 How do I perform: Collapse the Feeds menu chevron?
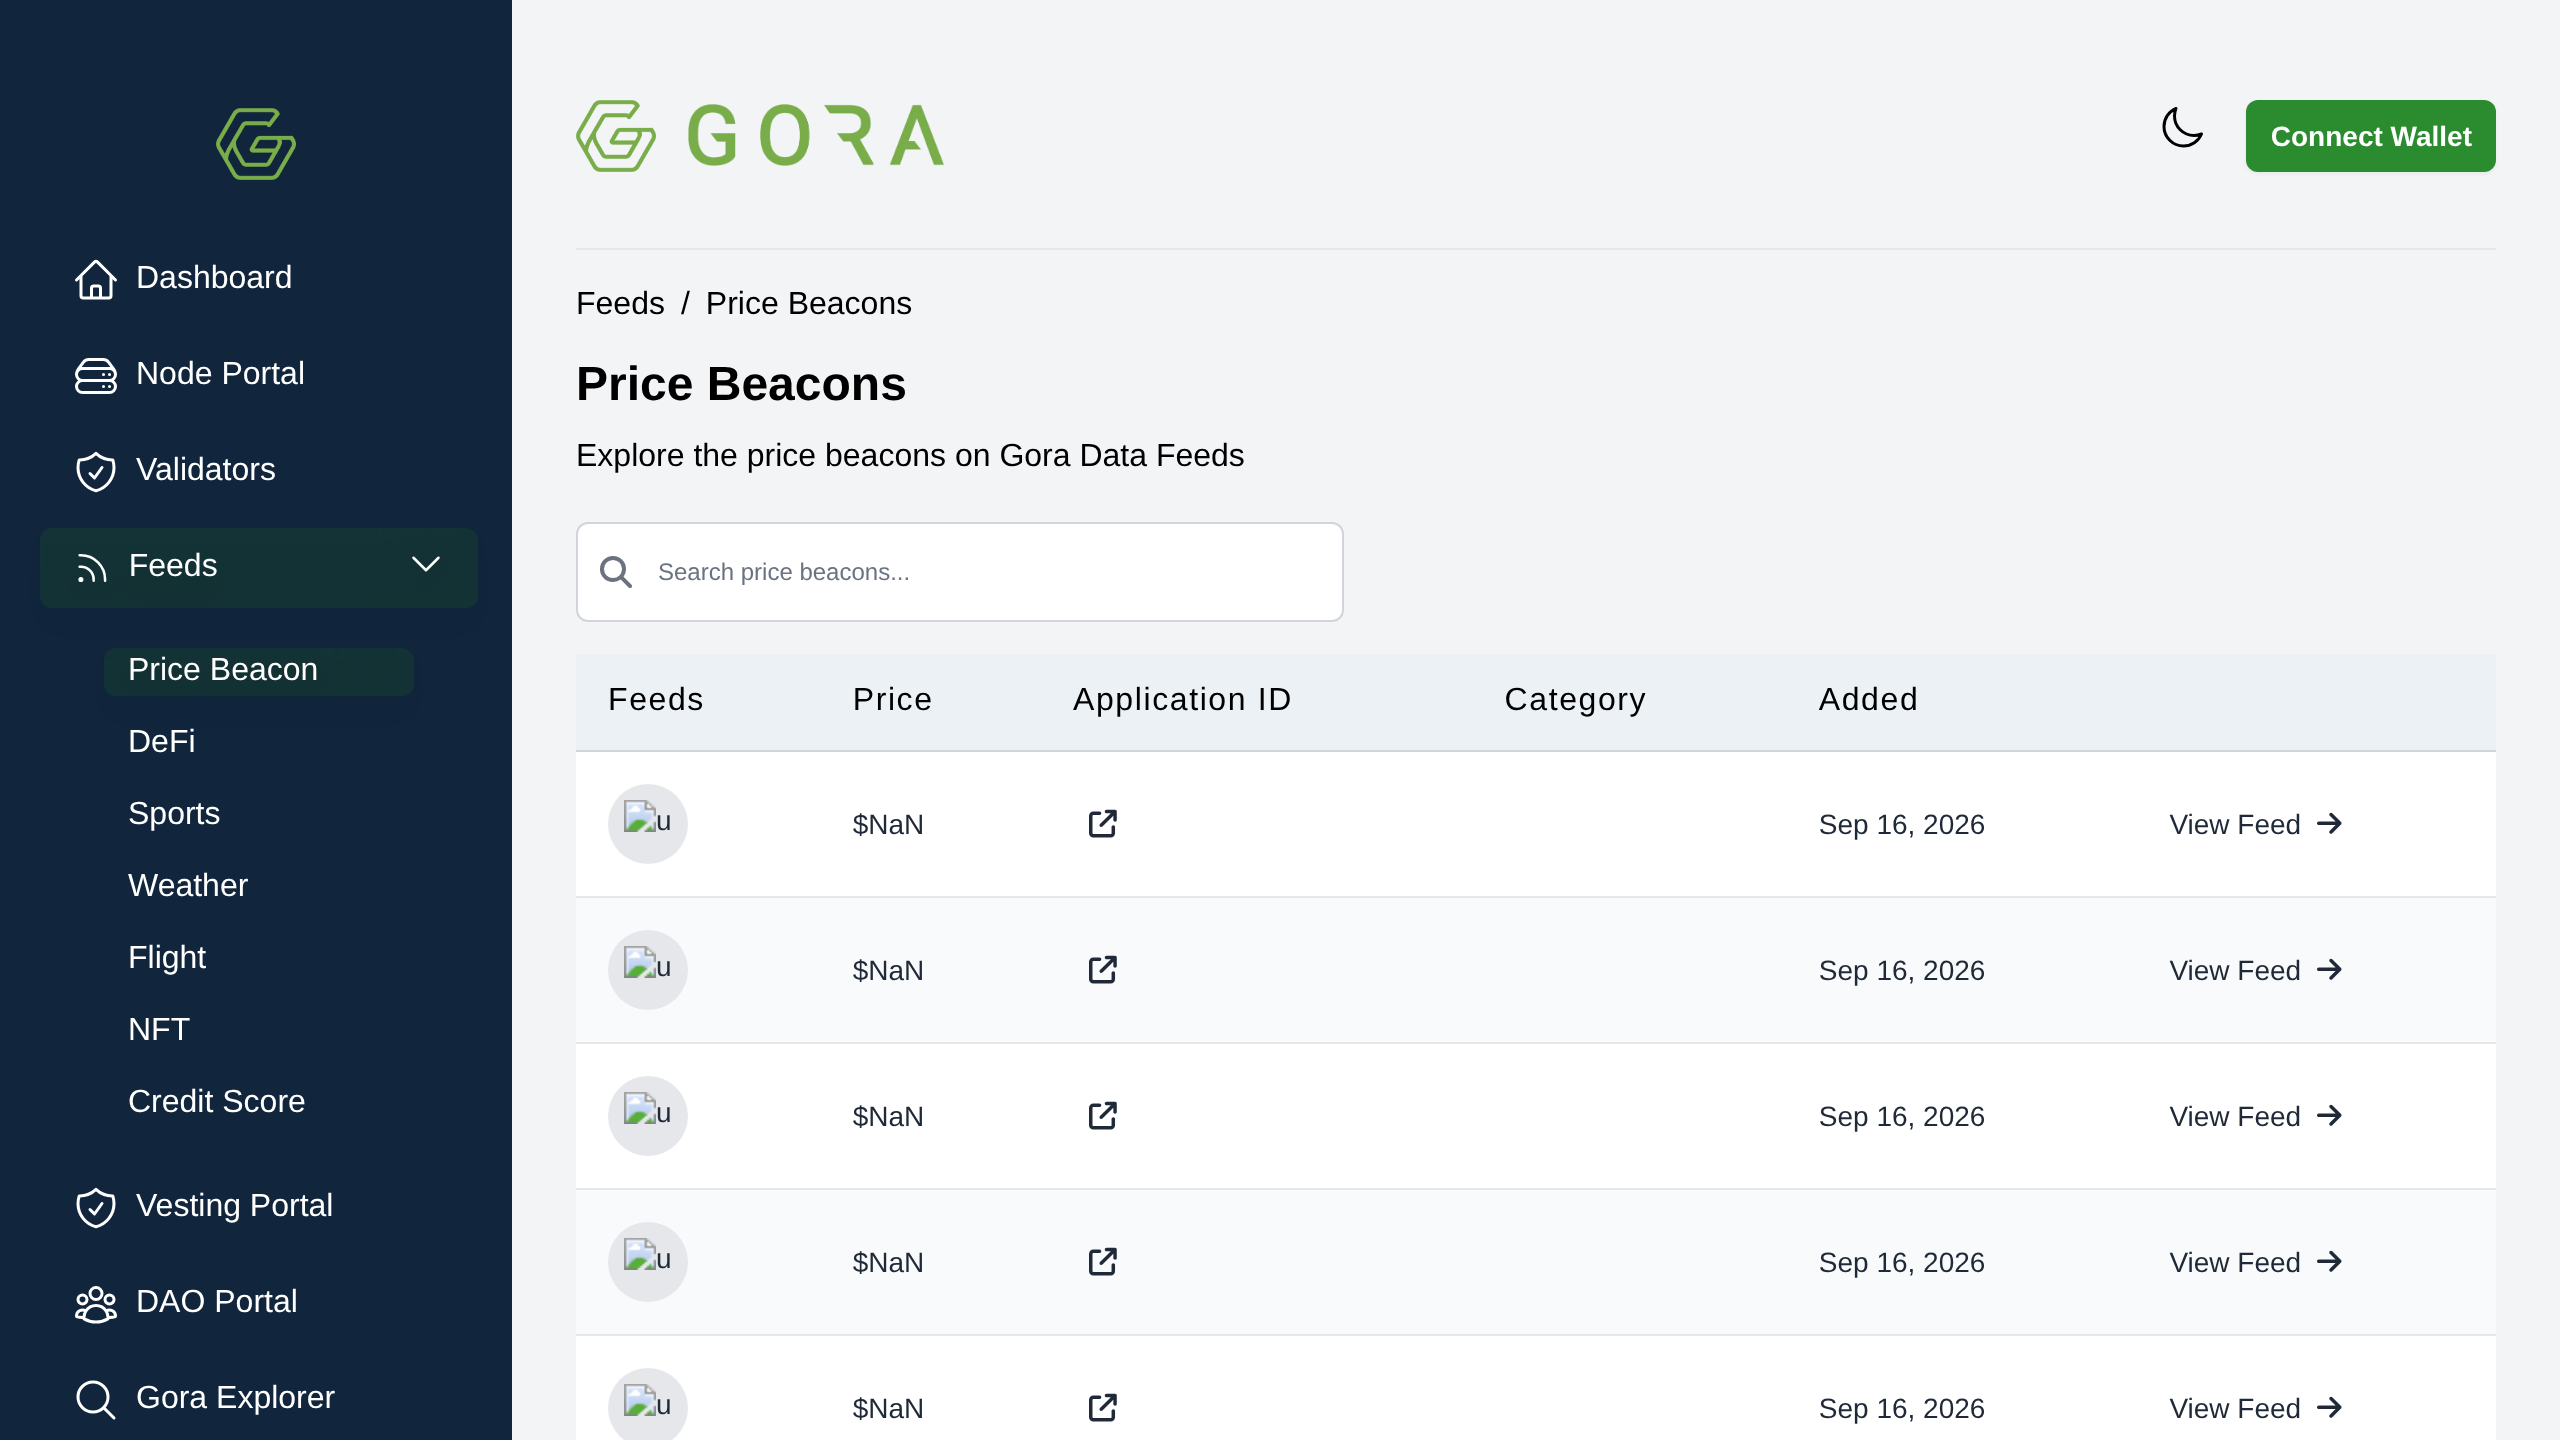tap(426, 565)
